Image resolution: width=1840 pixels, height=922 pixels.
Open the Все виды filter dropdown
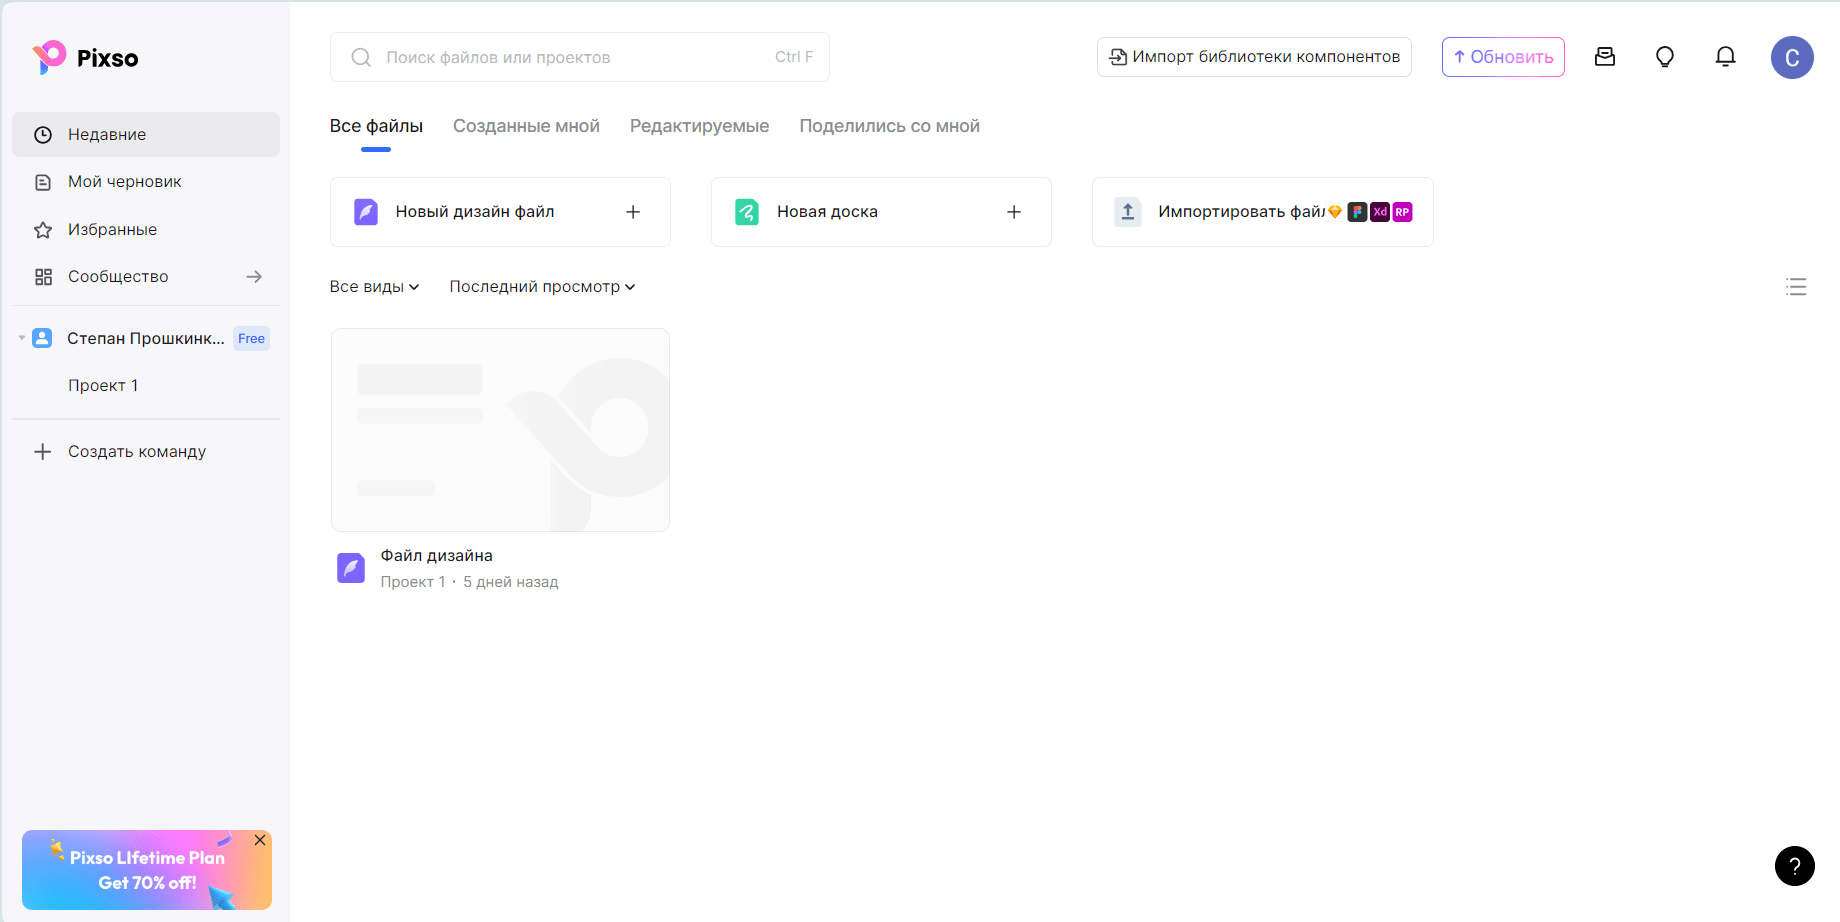[375, 287]
